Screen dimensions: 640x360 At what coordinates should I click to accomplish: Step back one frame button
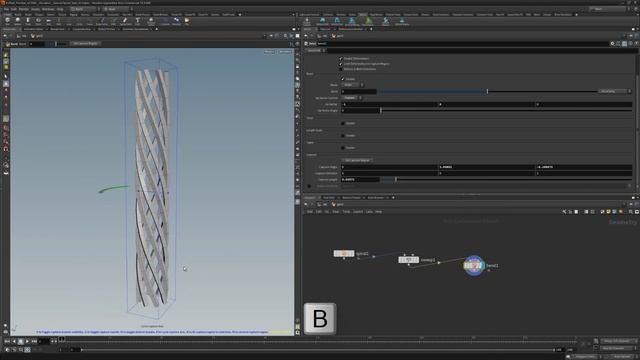click(x=14, y=341)
